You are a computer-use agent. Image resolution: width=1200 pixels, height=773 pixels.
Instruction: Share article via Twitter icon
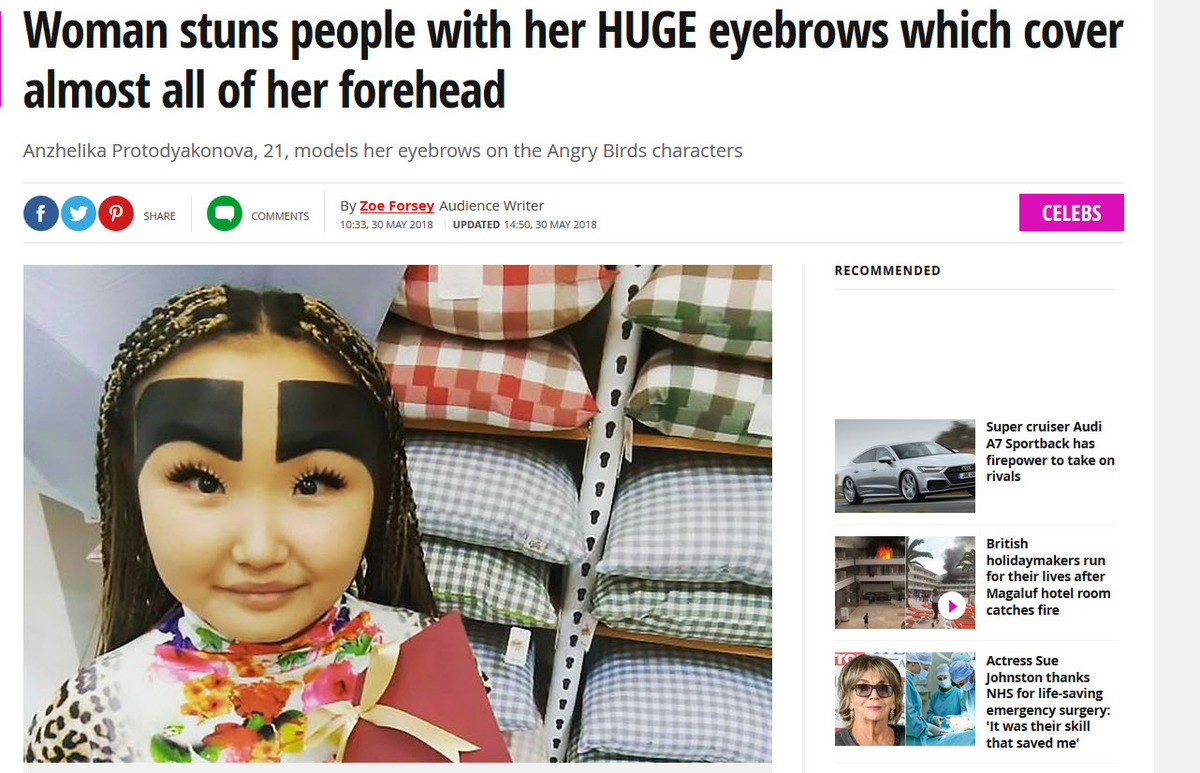[x=79, y=214]
